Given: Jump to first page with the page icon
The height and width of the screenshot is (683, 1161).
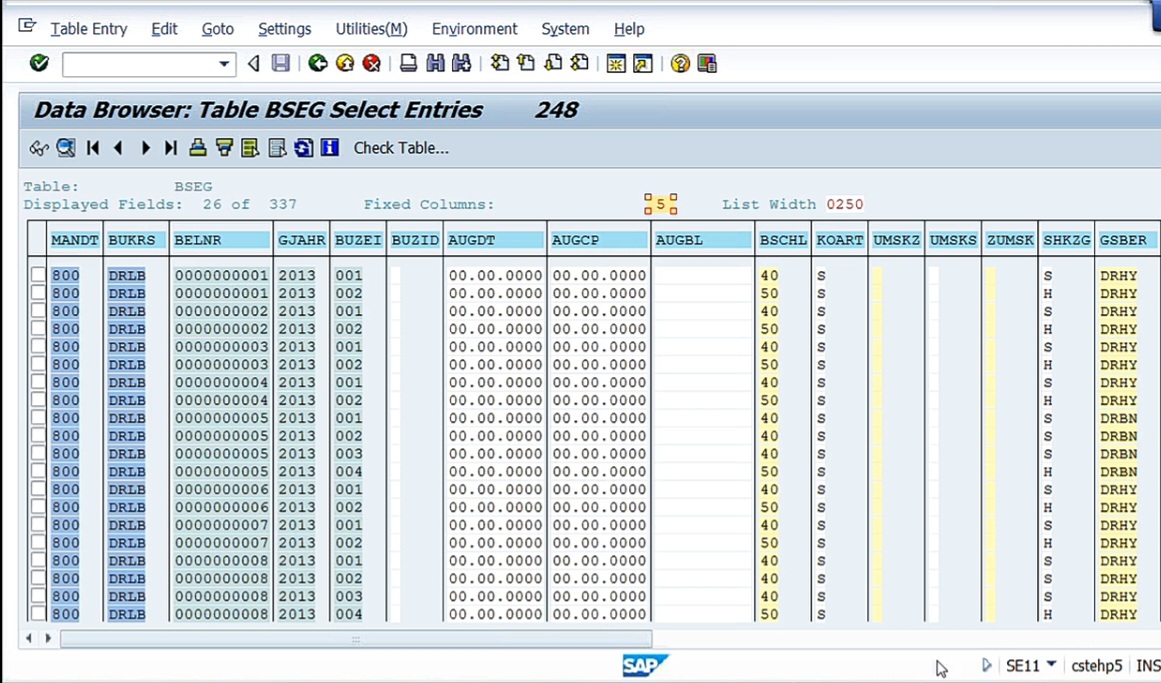Looking at the screenshot, I should 500,64.
